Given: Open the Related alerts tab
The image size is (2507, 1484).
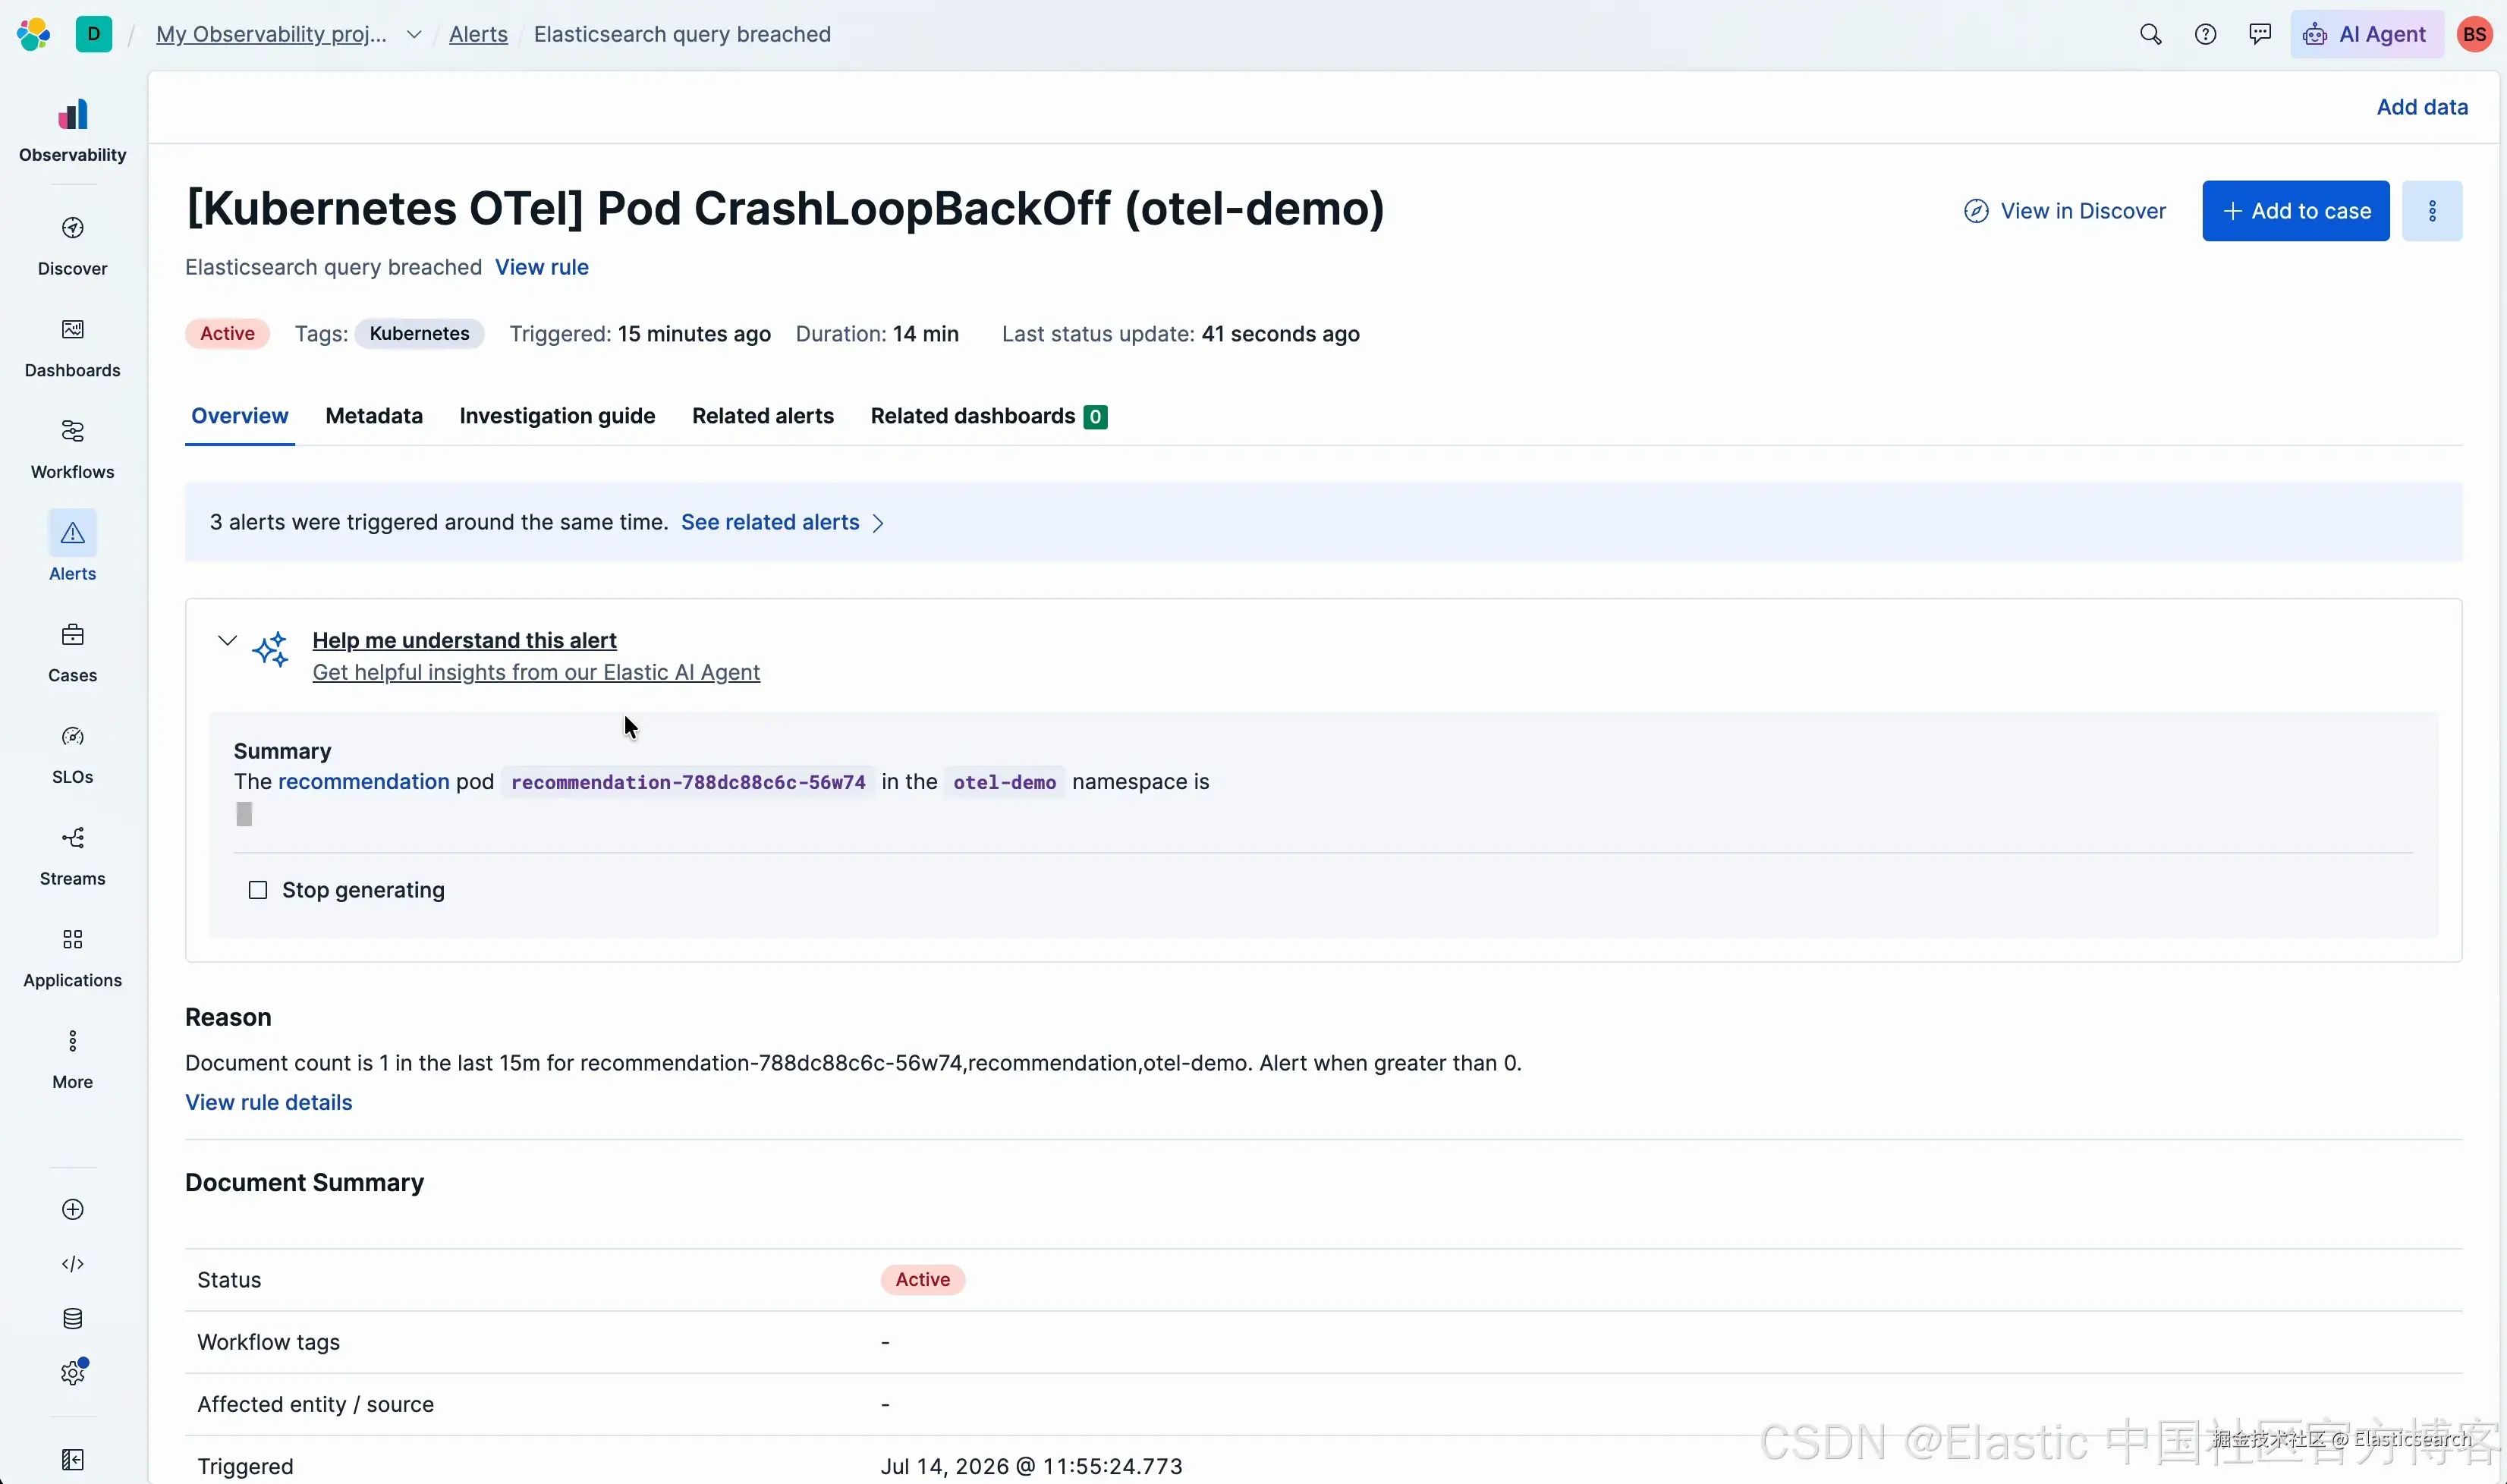Looking at the screenshot, I should 762,416.
